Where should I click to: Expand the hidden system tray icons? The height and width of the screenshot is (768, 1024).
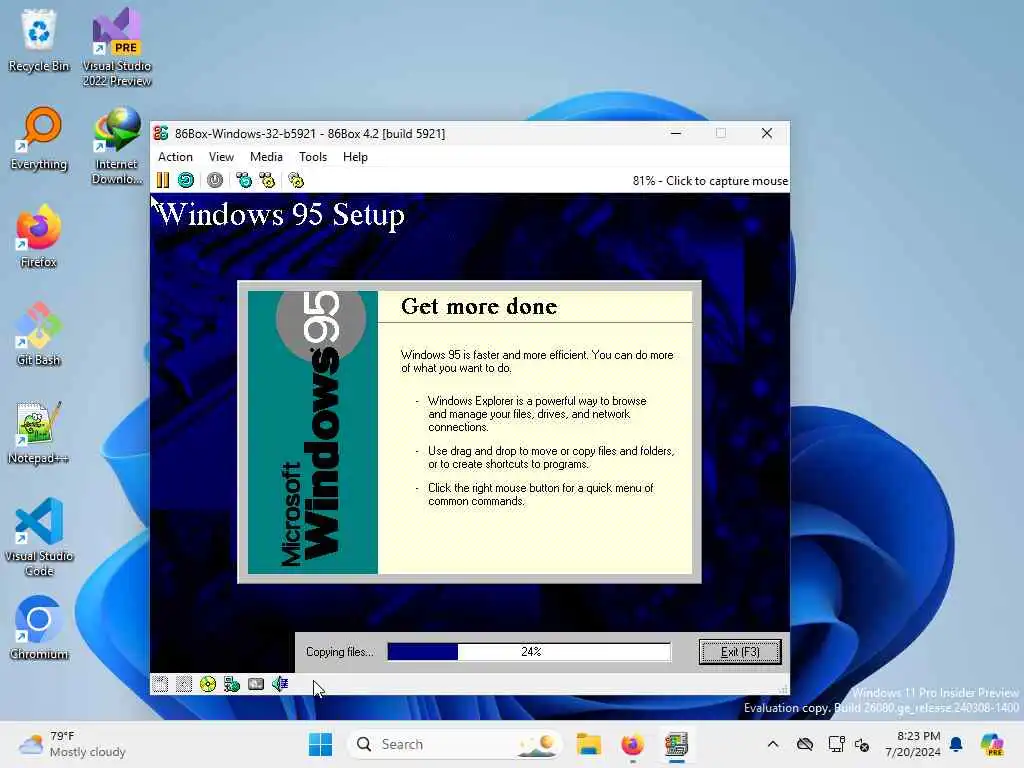[x=773, y=744]
